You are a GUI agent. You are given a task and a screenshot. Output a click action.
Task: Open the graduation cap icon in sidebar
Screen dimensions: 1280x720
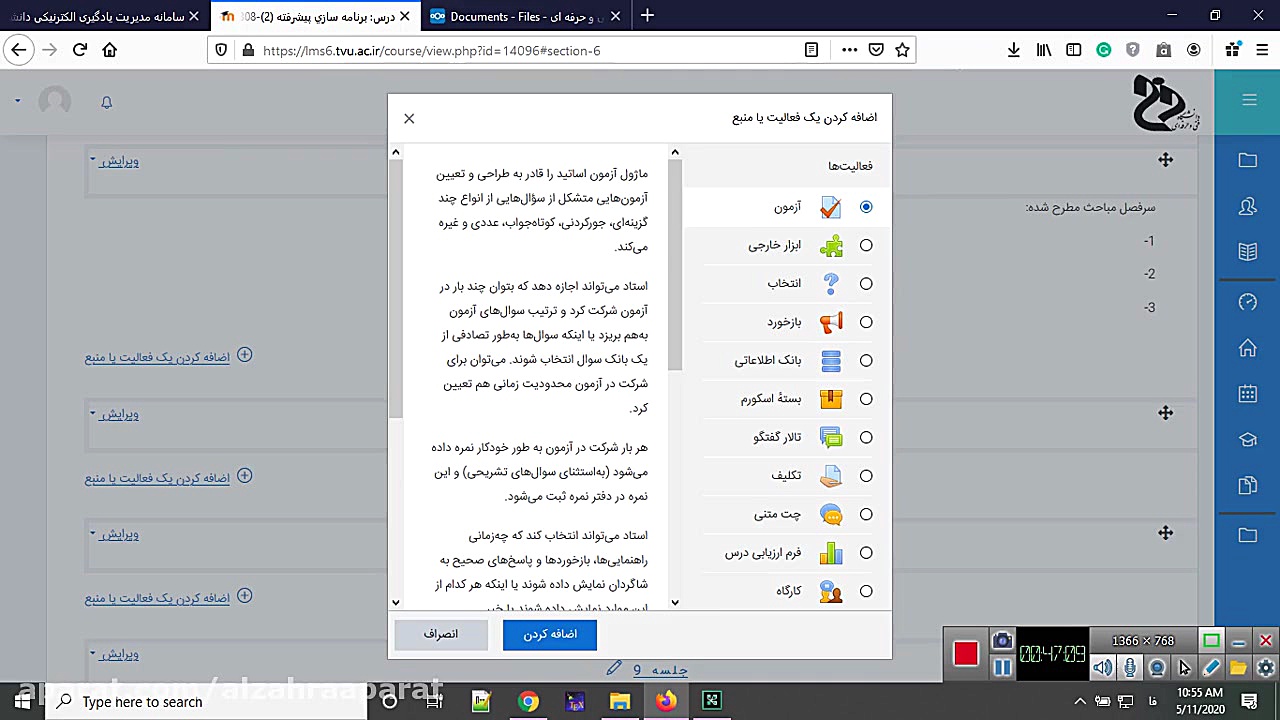[1247, 439]
